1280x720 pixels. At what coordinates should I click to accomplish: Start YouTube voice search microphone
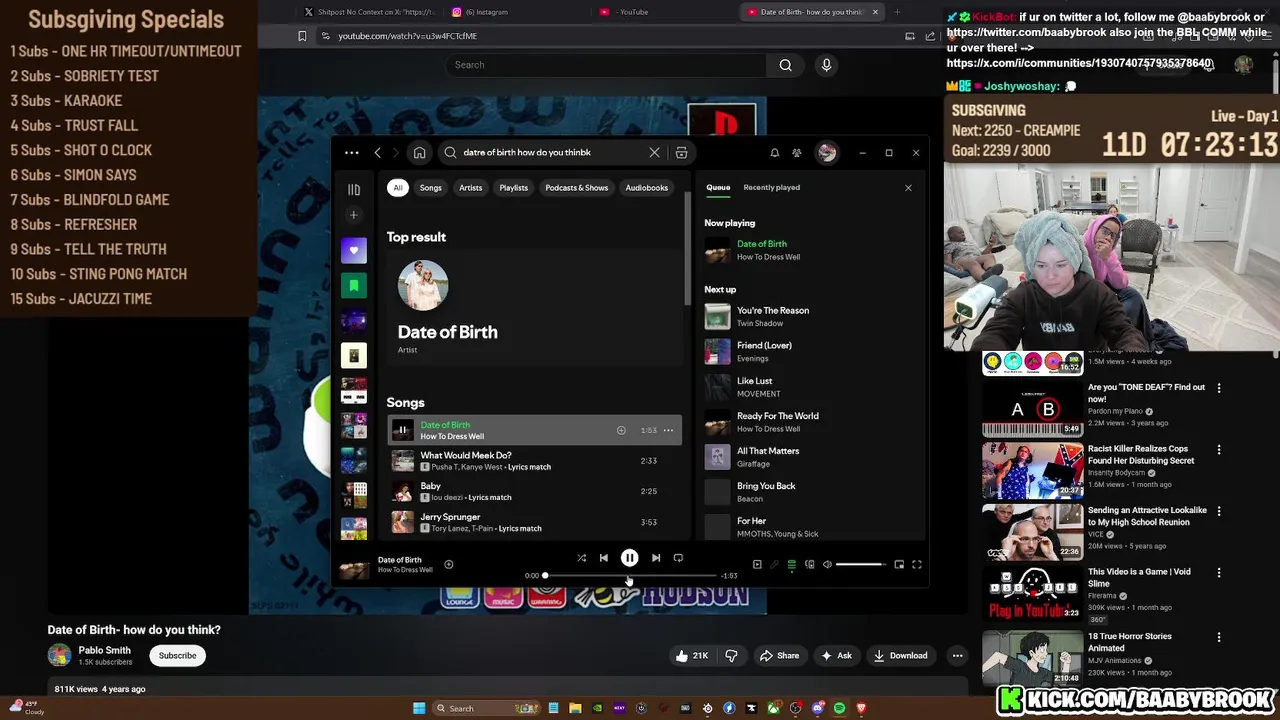click(x=826, y=65)
